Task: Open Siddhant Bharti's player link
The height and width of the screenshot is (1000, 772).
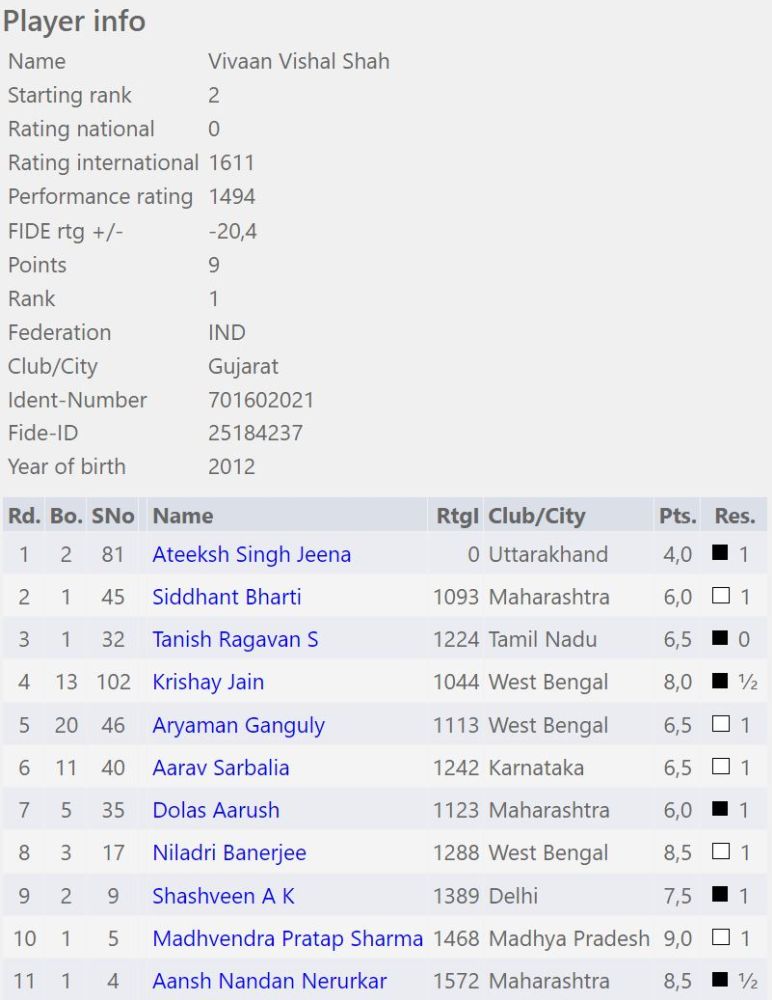Action: (x=226, y=597)
